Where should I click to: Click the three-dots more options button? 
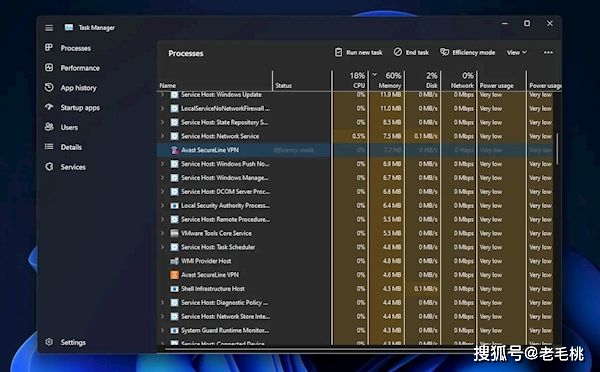point(548,52)
